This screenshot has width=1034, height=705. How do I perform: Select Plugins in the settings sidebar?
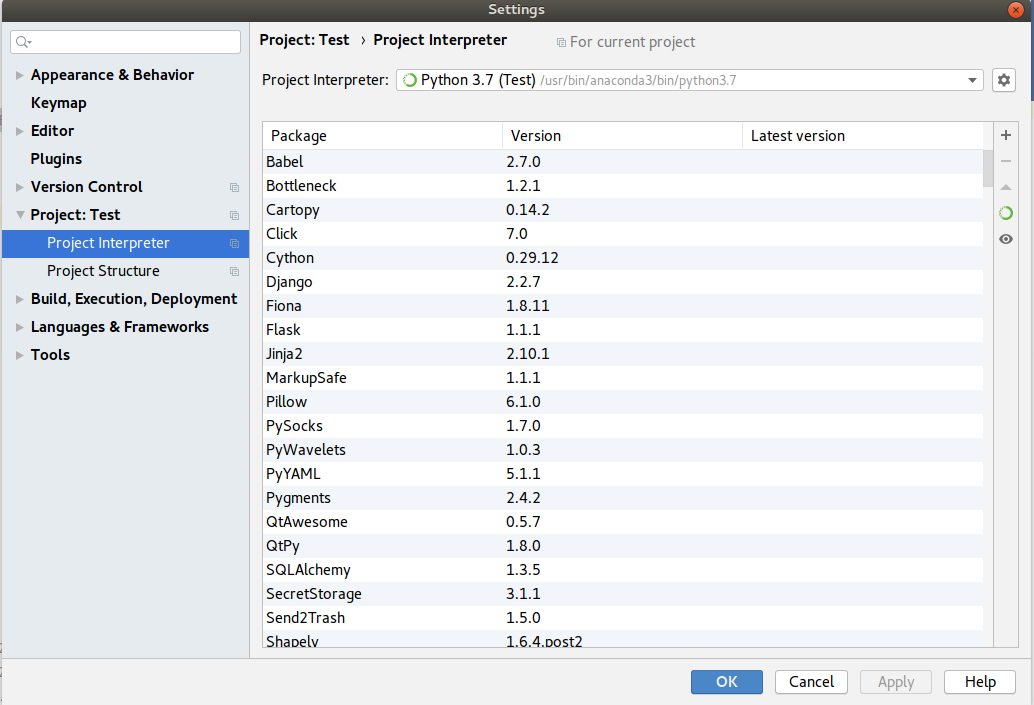click(x=56, y=158)
